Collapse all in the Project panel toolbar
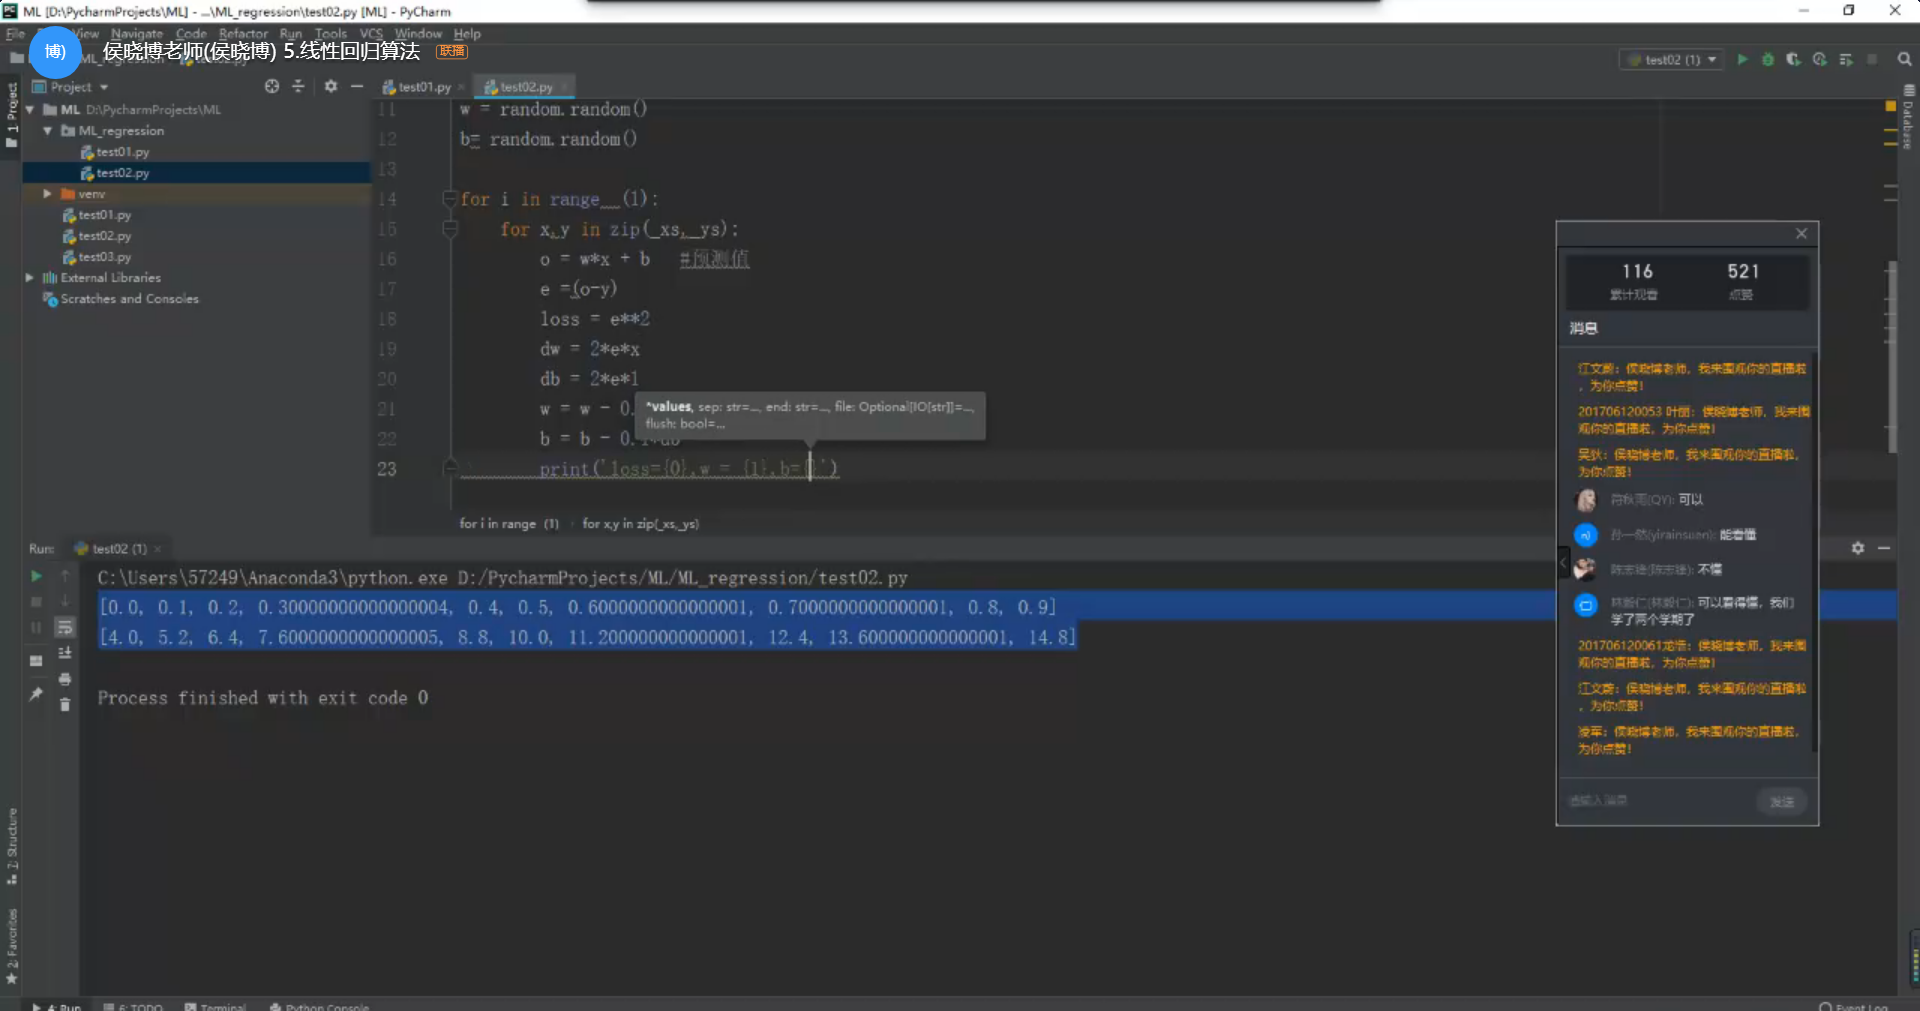This screenshot has height=1011, width=1920. (x=298, y=87)
